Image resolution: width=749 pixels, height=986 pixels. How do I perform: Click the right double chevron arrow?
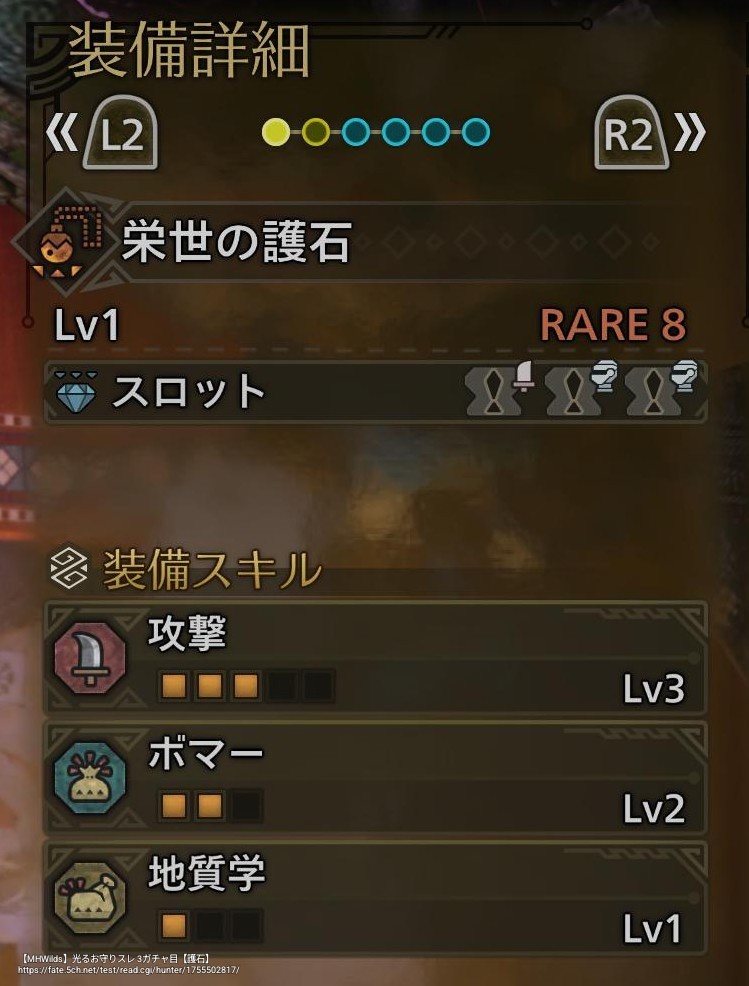tap(690, 133)
